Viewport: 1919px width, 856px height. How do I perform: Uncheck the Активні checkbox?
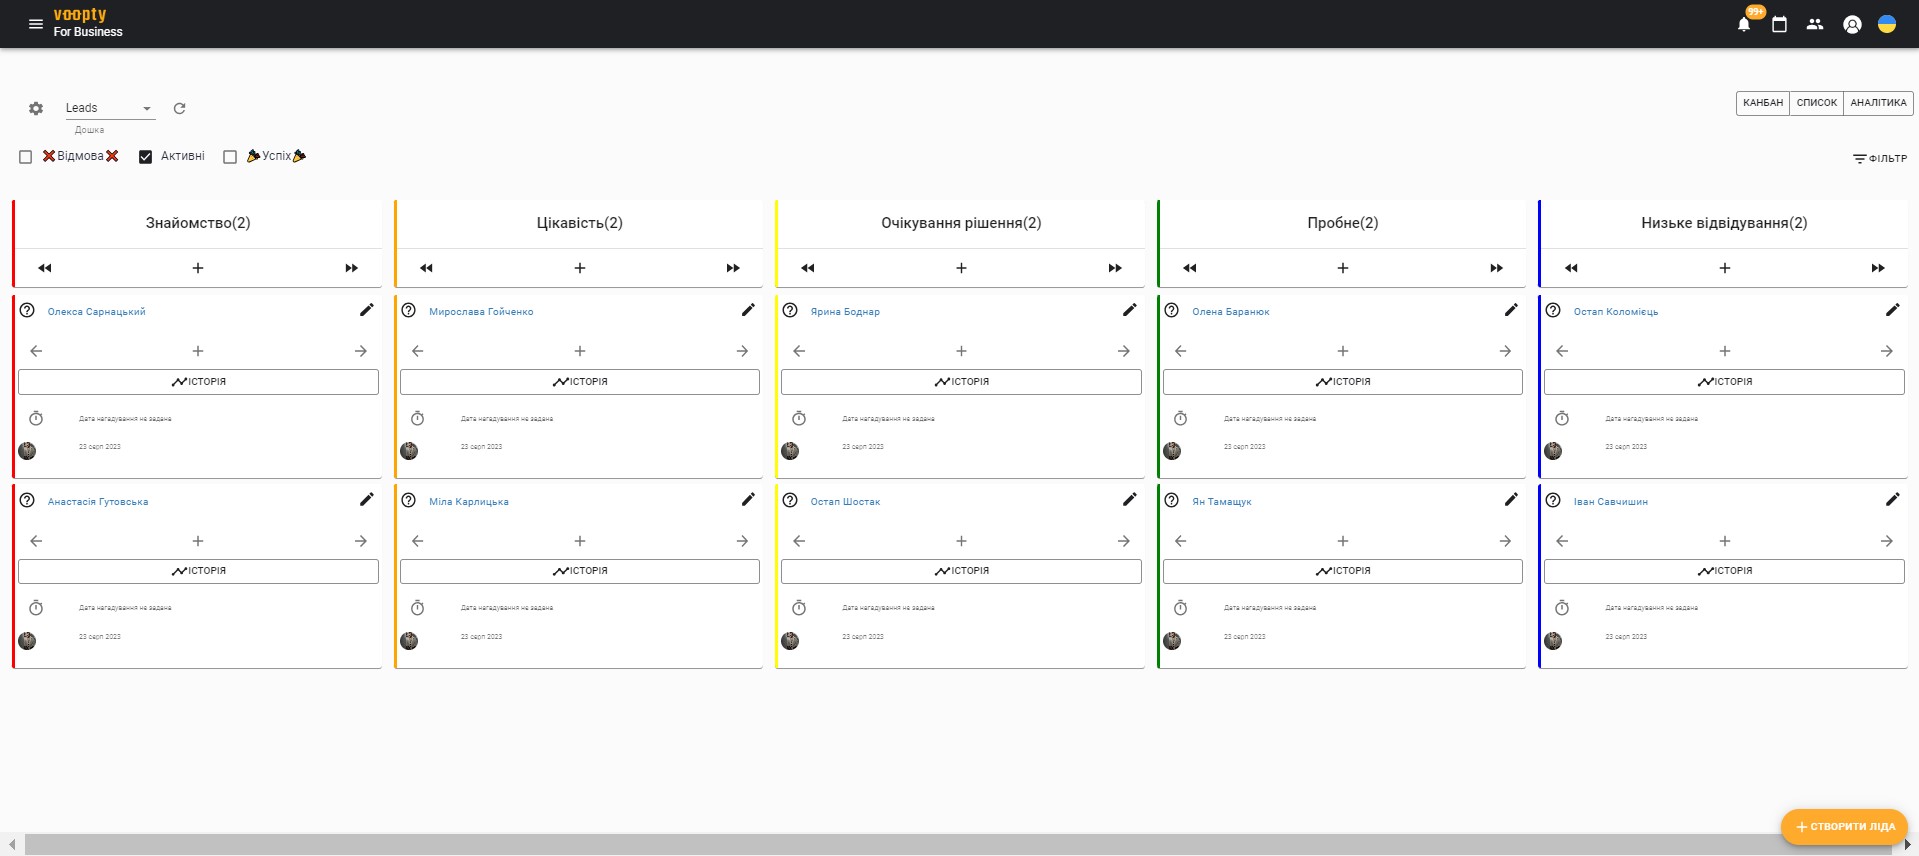[x=146, y=157]
